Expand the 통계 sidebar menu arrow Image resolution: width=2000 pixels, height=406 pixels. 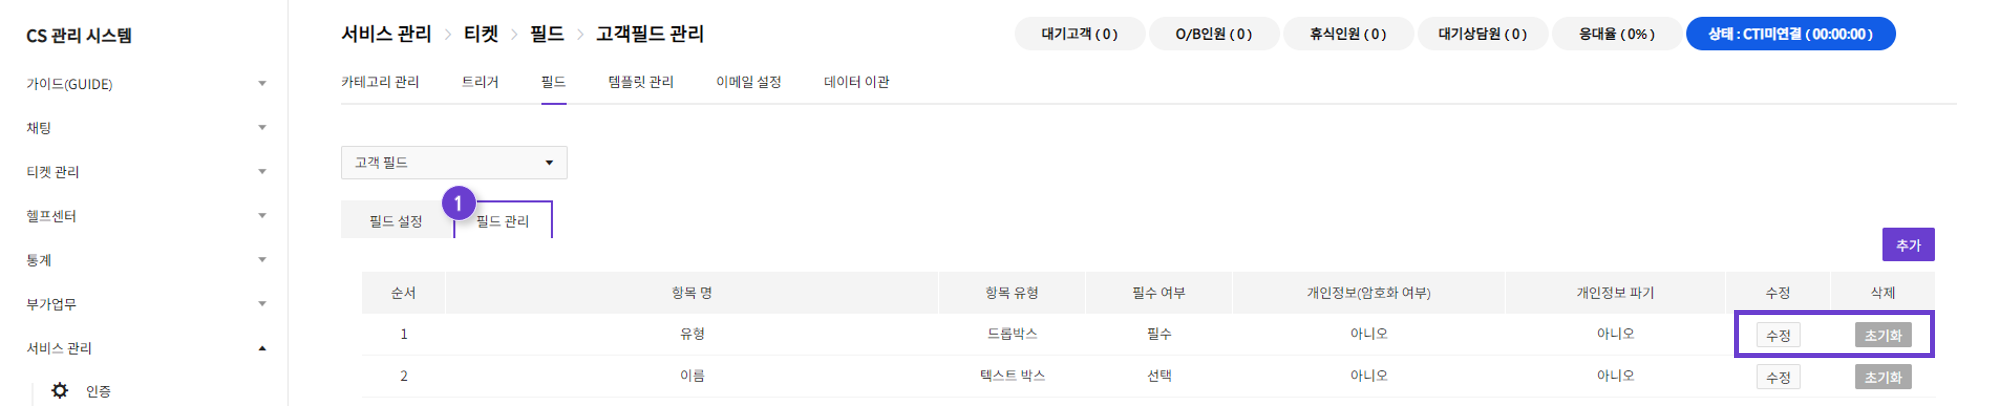262,260
